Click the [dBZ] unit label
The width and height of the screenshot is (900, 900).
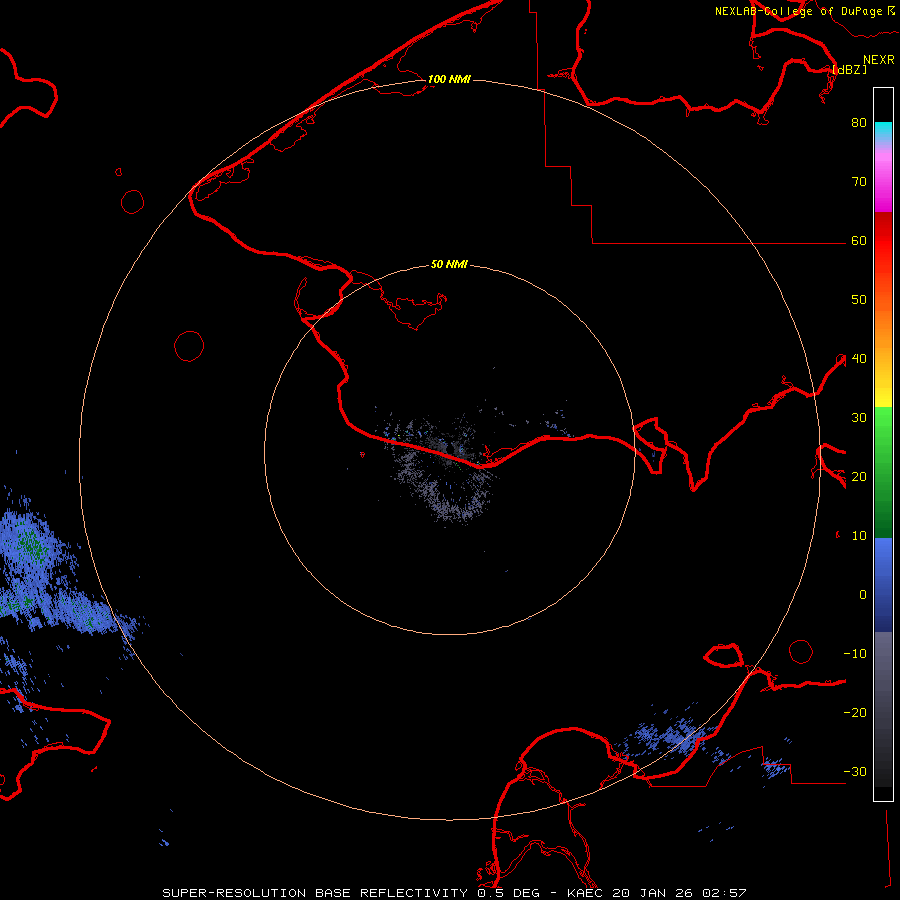[x=849, y=69]
